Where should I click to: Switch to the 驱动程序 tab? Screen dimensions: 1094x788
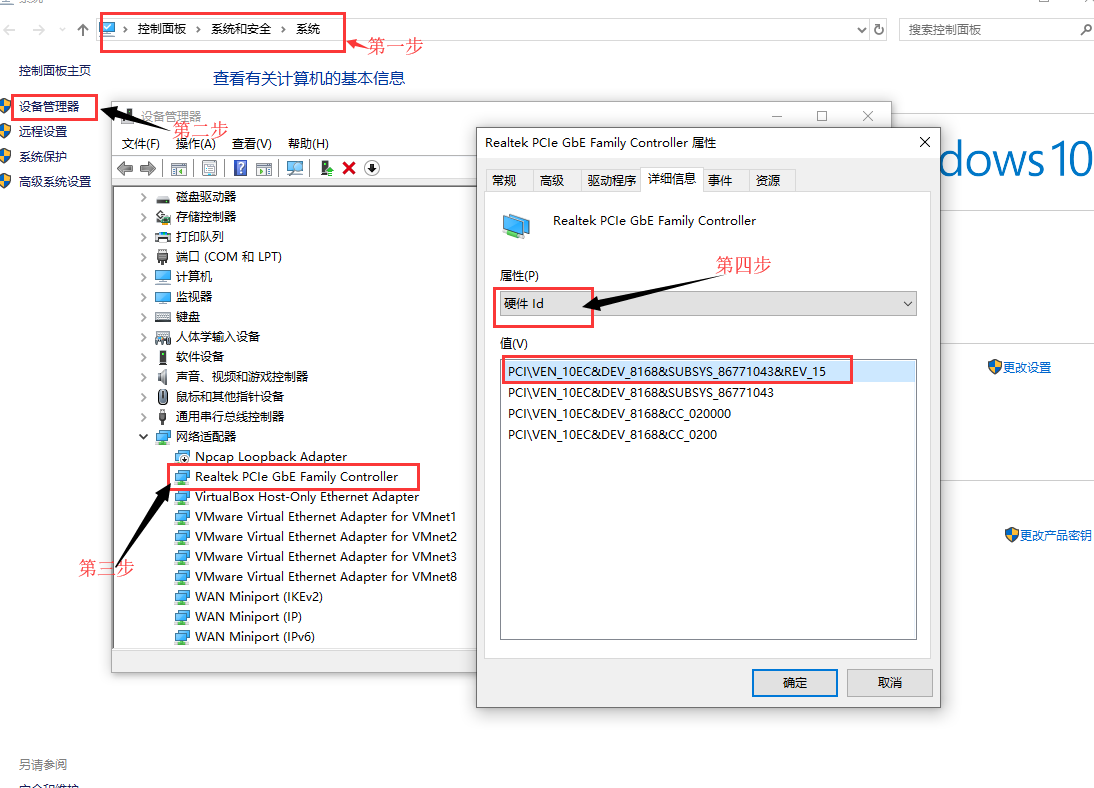(612, 181)
